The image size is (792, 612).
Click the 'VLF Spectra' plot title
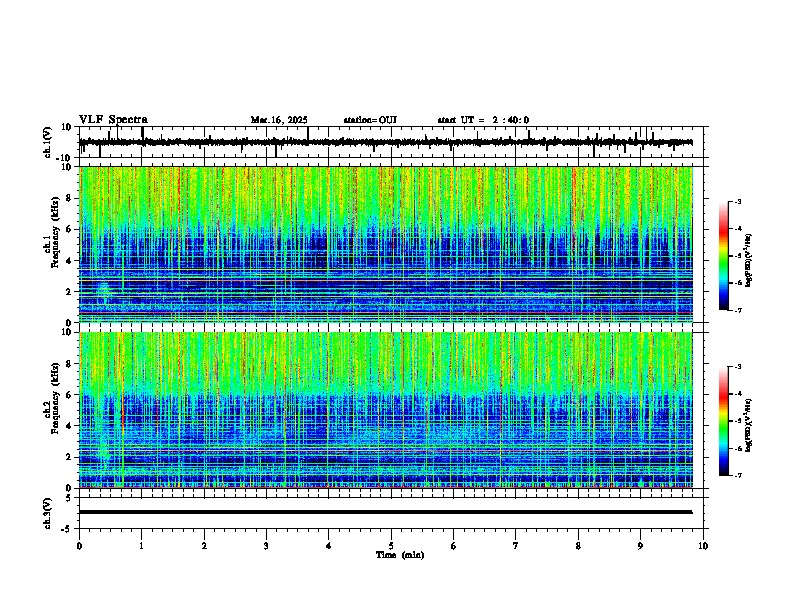113,120
